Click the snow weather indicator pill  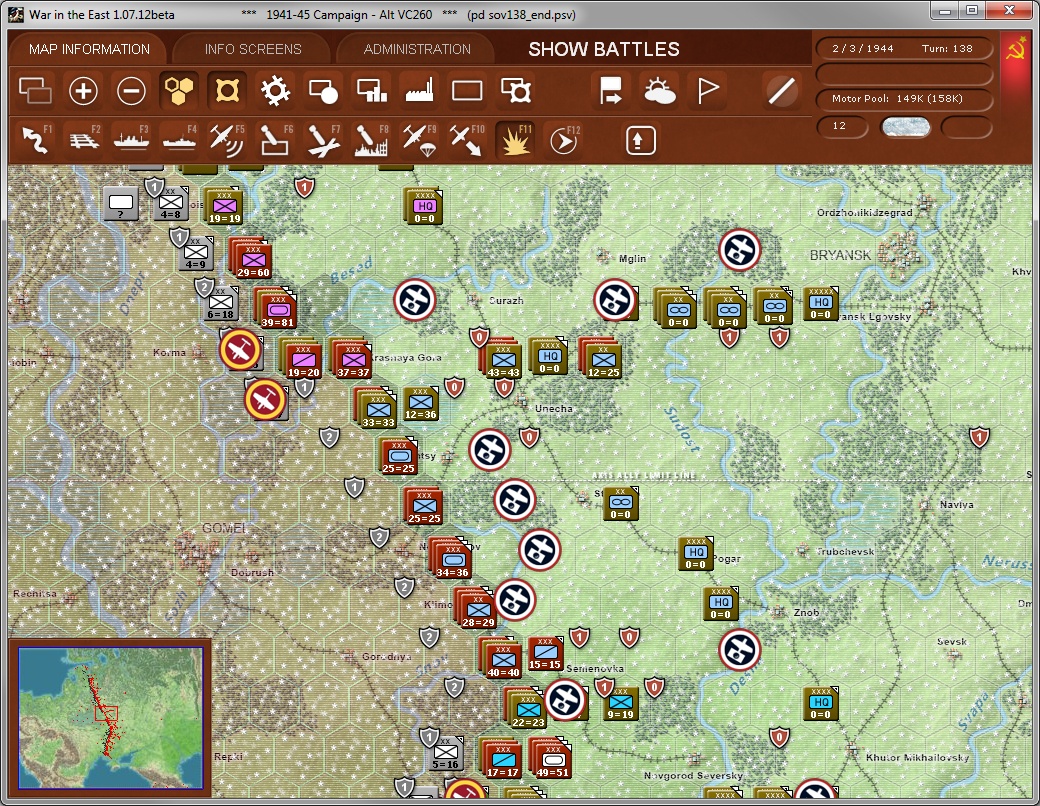pyautogui.click(x=905, y=127)
